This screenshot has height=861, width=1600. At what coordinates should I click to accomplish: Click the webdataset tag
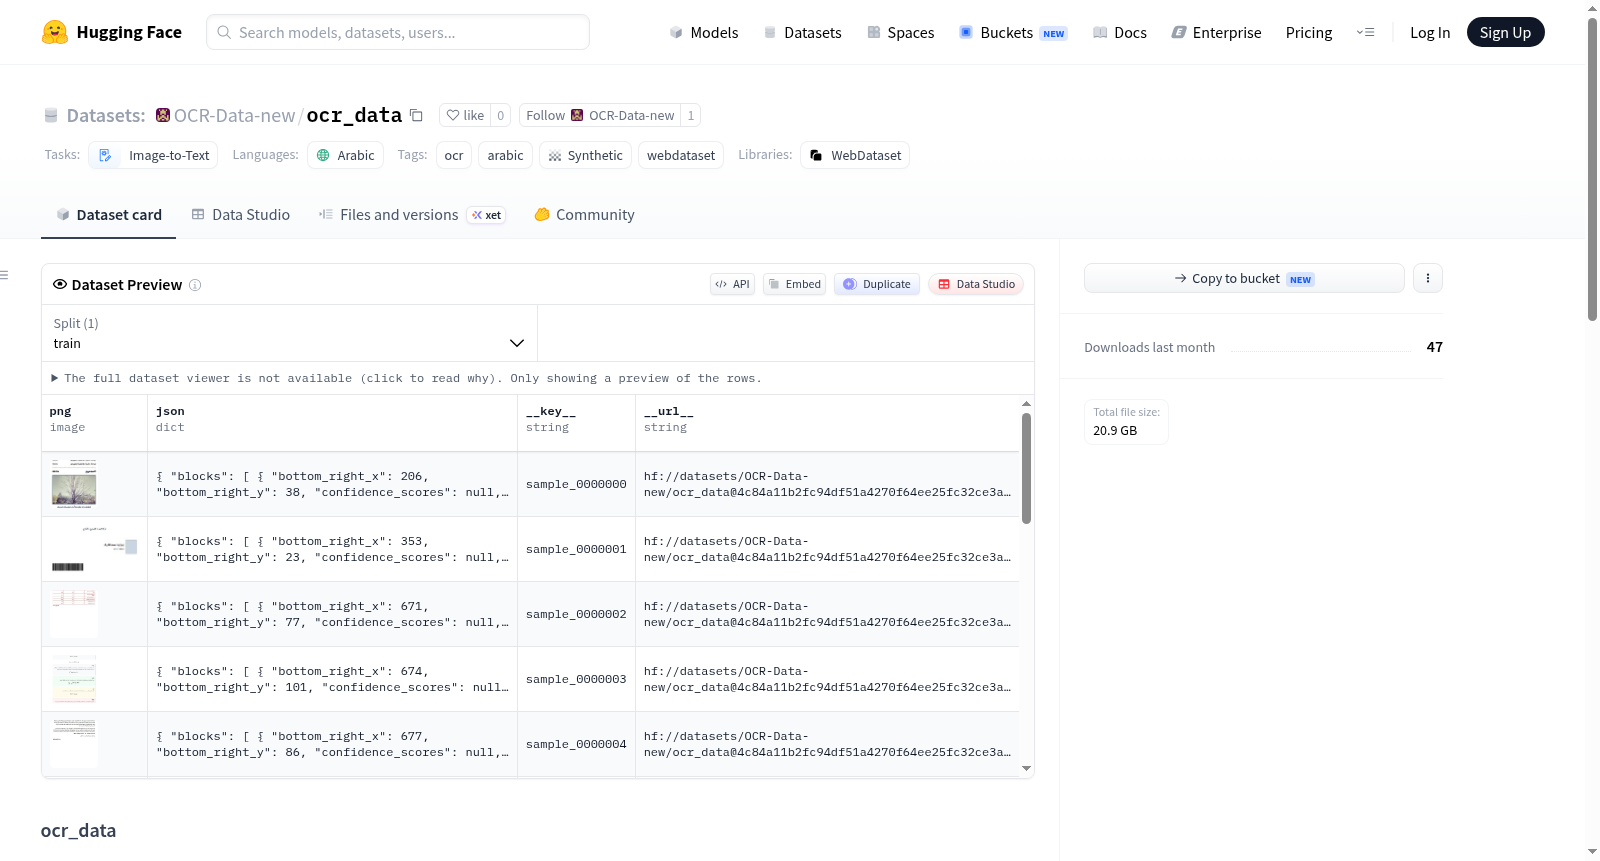point(681,155)
